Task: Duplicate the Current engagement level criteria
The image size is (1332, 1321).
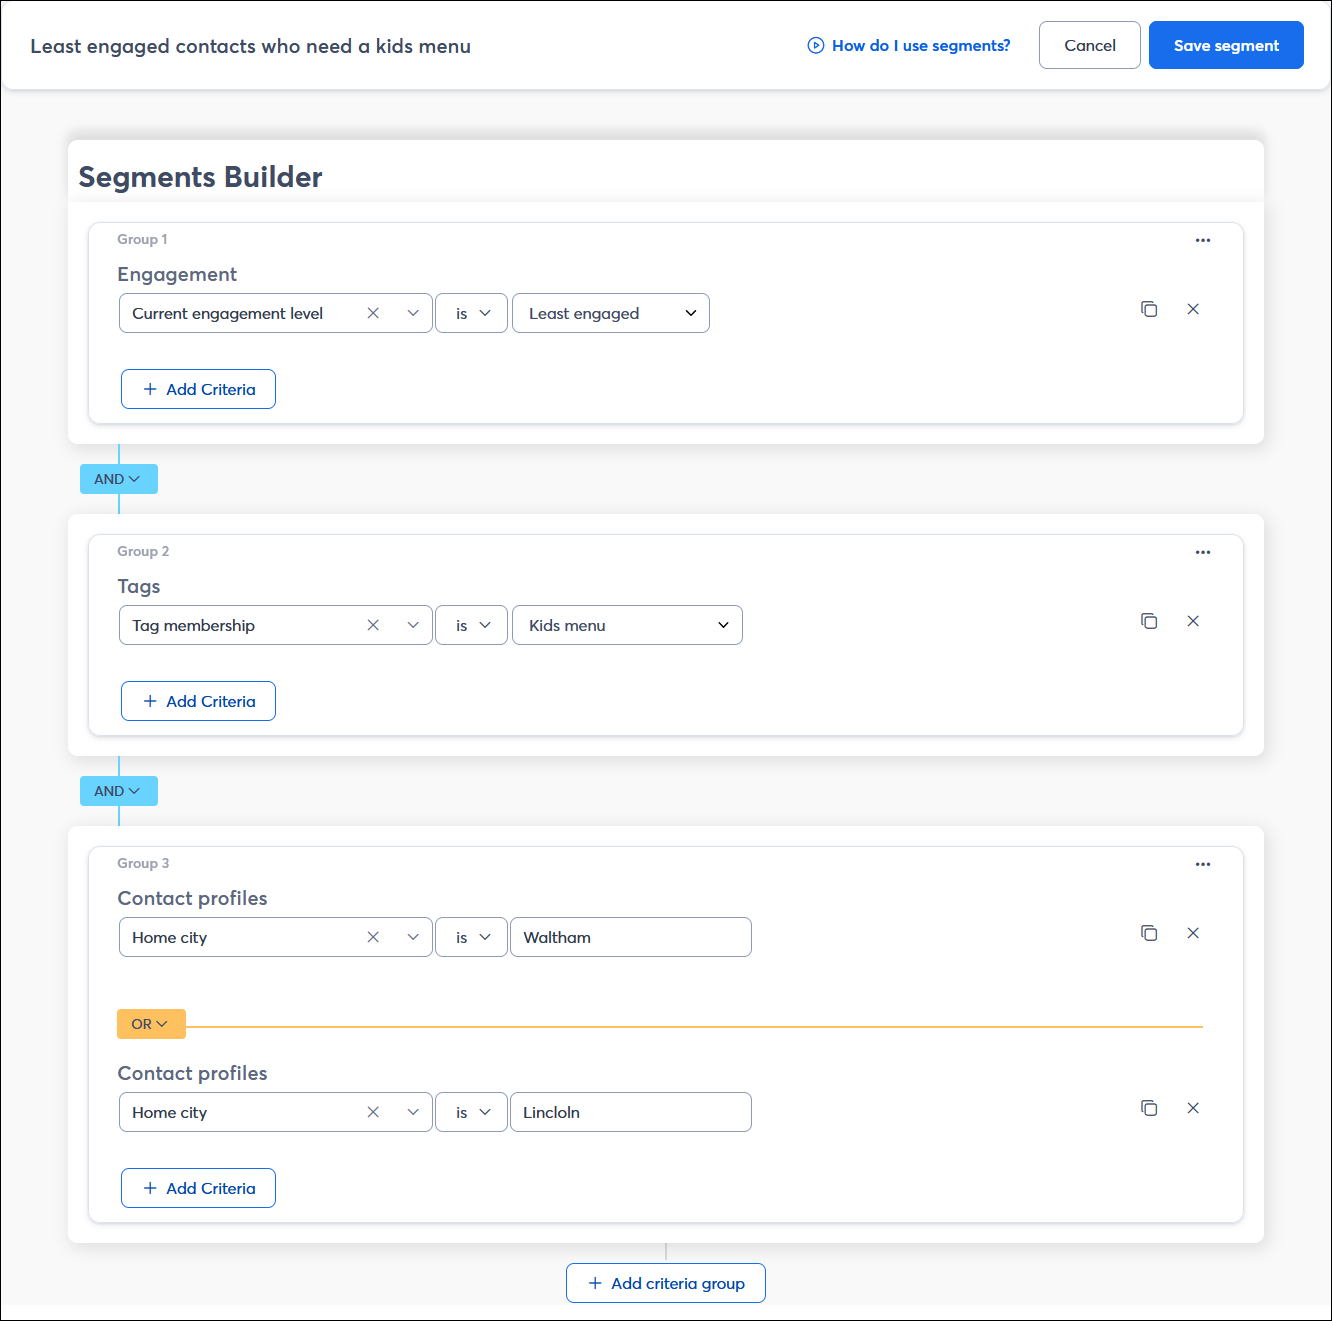Action: tap(1149, 309)
